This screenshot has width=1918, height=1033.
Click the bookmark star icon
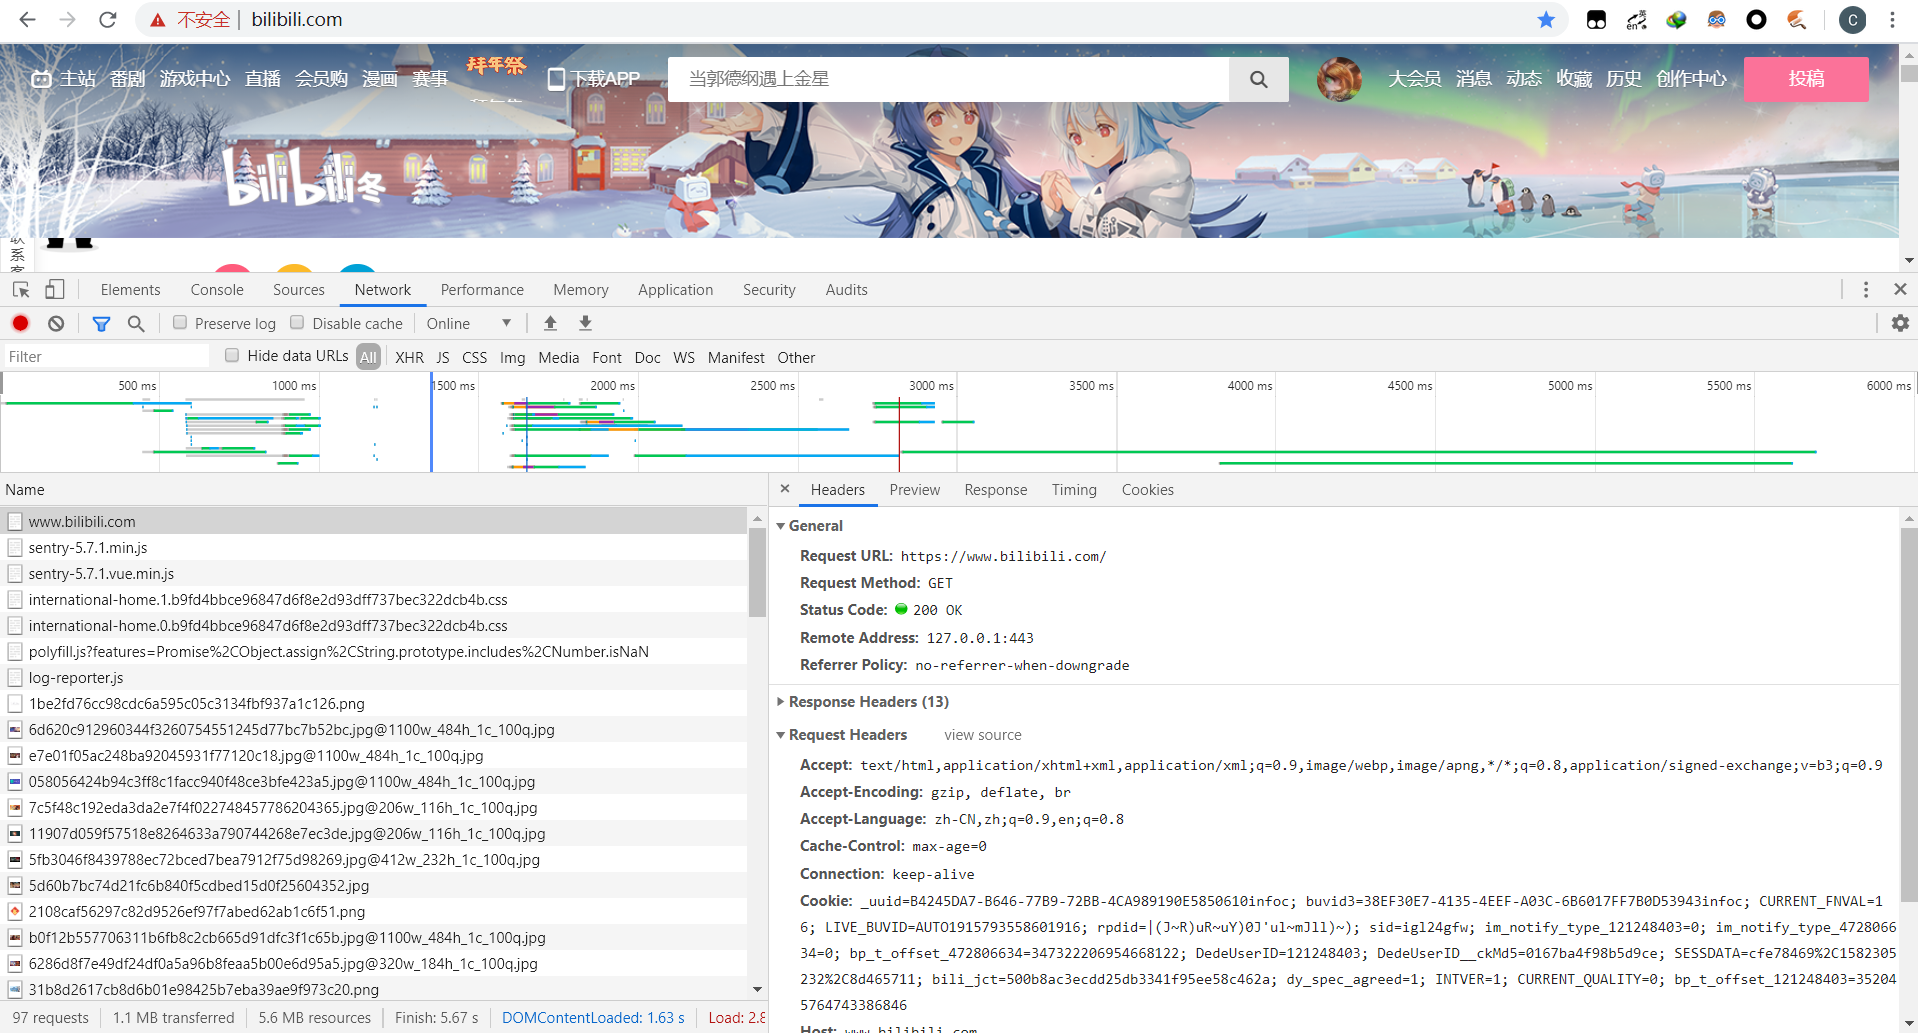[1546, 19]
